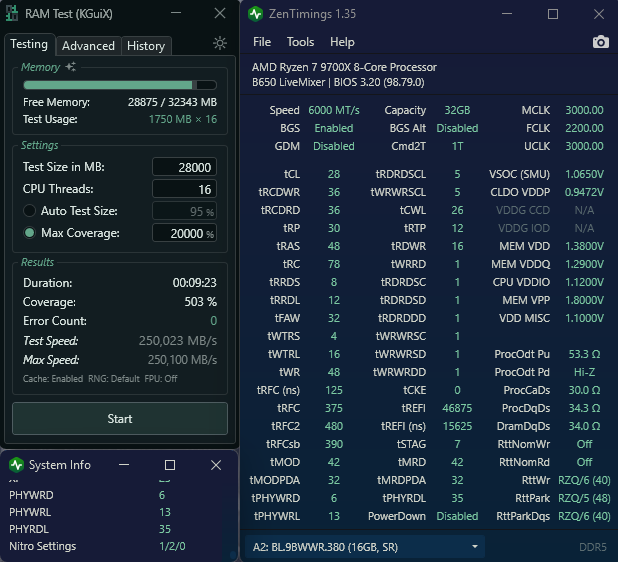The image size is (618, 562).
Task: Minimize the System Info window
Action: pyautogui.click(x=124, y=465)
